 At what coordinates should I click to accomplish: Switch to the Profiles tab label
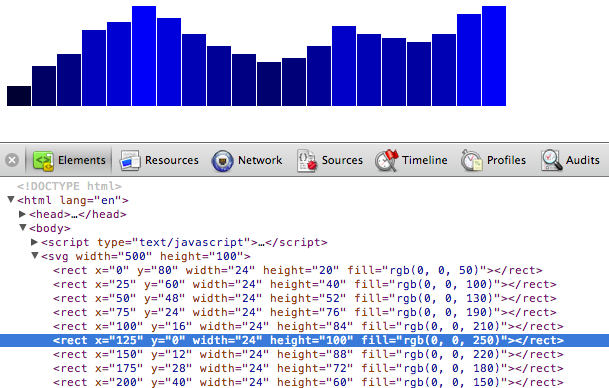[506, 160]
